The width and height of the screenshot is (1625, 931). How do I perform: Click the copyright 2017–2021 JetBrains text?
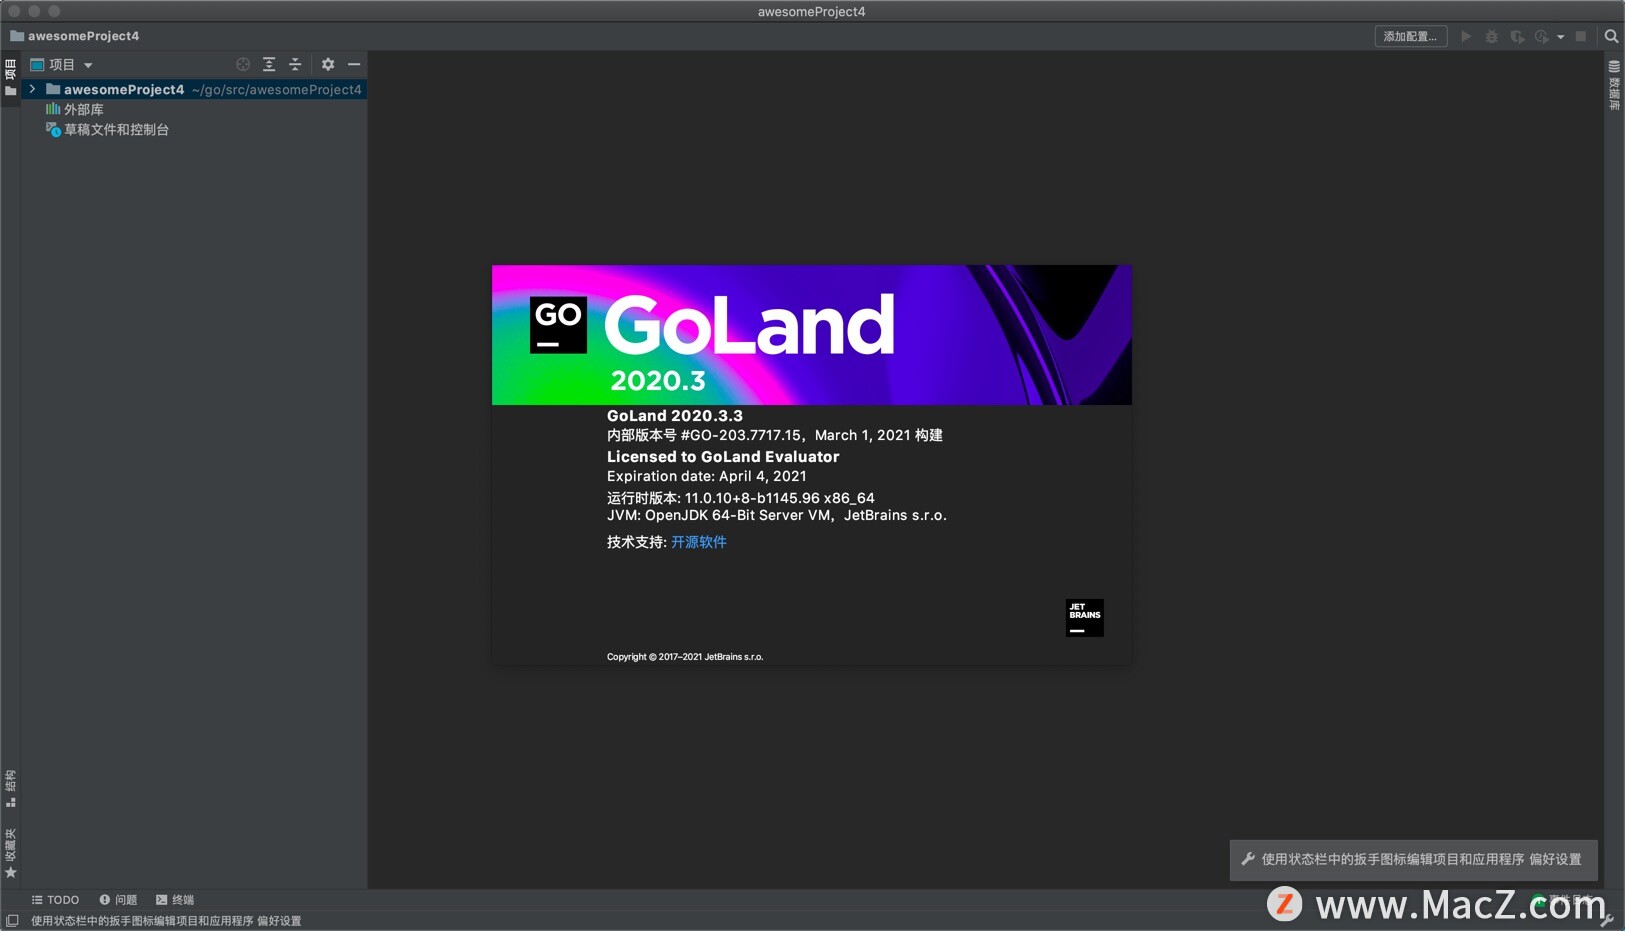pyautogui.click(x=685, y=657)
